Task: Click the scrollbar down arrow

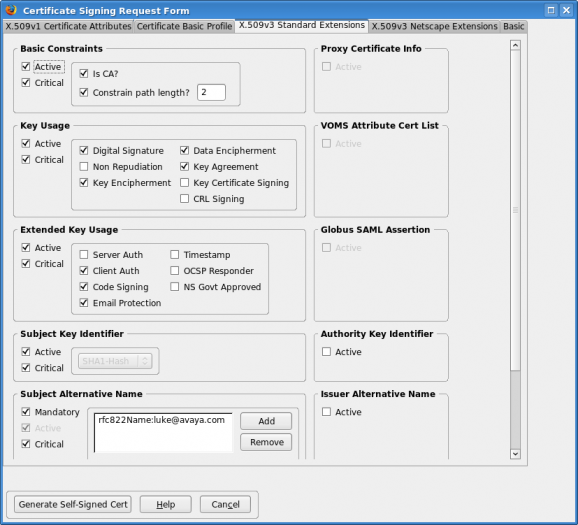Action: 515,454
